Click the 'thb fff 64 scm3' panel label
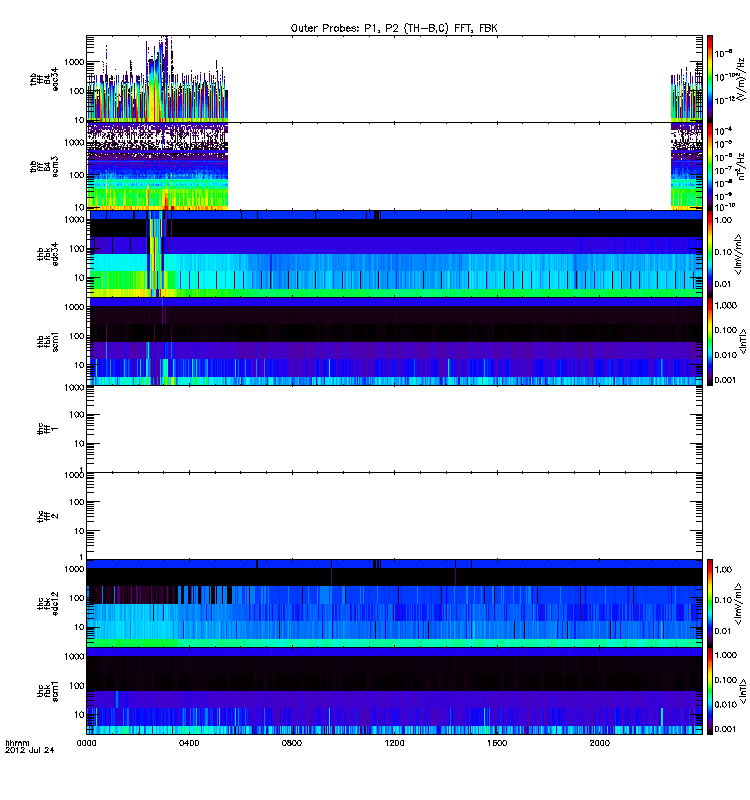Screen dimensions: 750x800 [44, 167]
